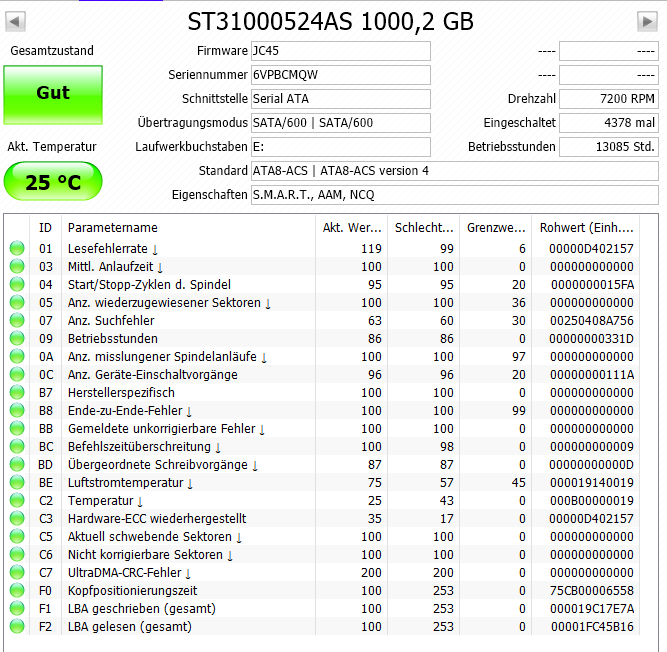Click status dot for Aktuell schwebende Sektoren

(x=17, y=536)
